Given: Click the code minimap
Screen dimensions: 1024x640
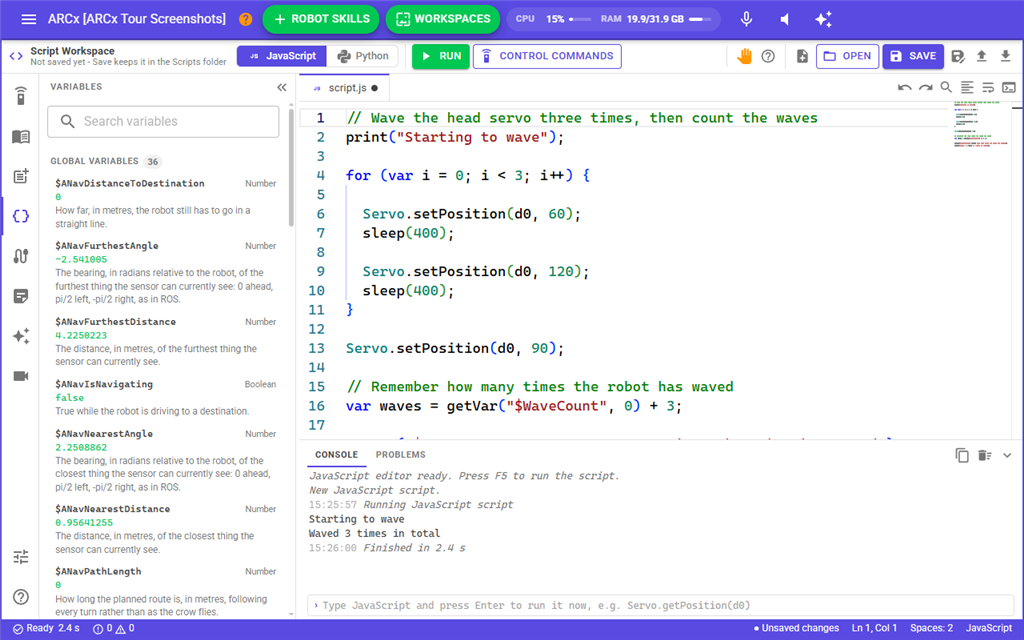Looking at the screenshot, I should (981, 124).
